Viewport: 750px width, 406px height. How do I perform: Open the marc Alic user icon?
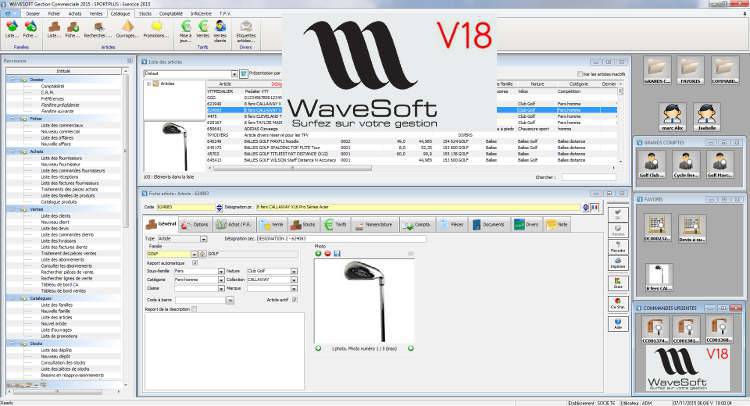pos(672,117)
